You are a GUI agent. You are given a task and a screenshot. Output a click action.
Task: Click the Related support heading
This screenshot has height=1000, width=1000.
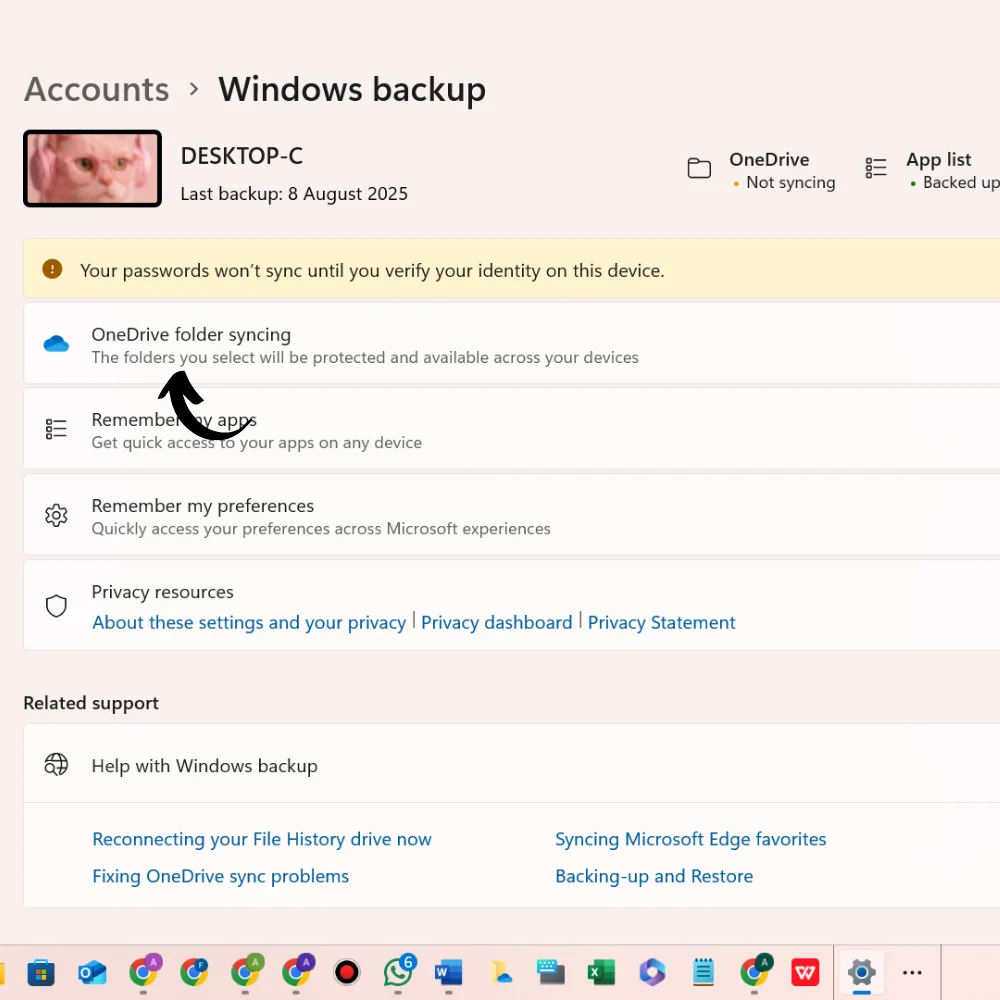pos(91,703)
